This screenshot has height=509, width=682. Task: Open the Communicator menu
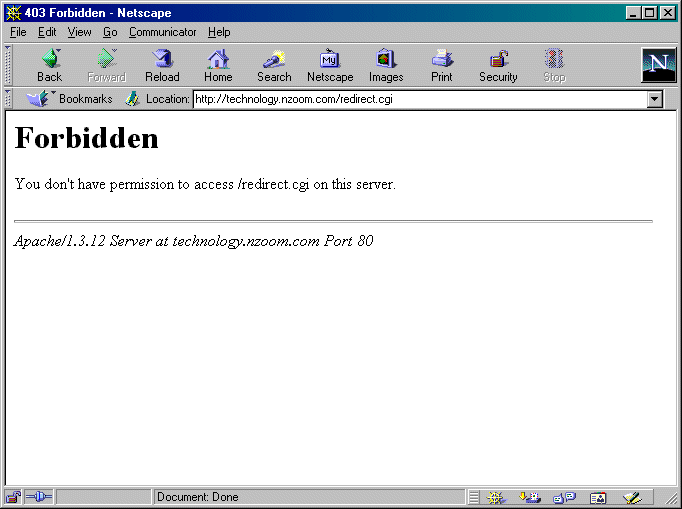[162, 32]
